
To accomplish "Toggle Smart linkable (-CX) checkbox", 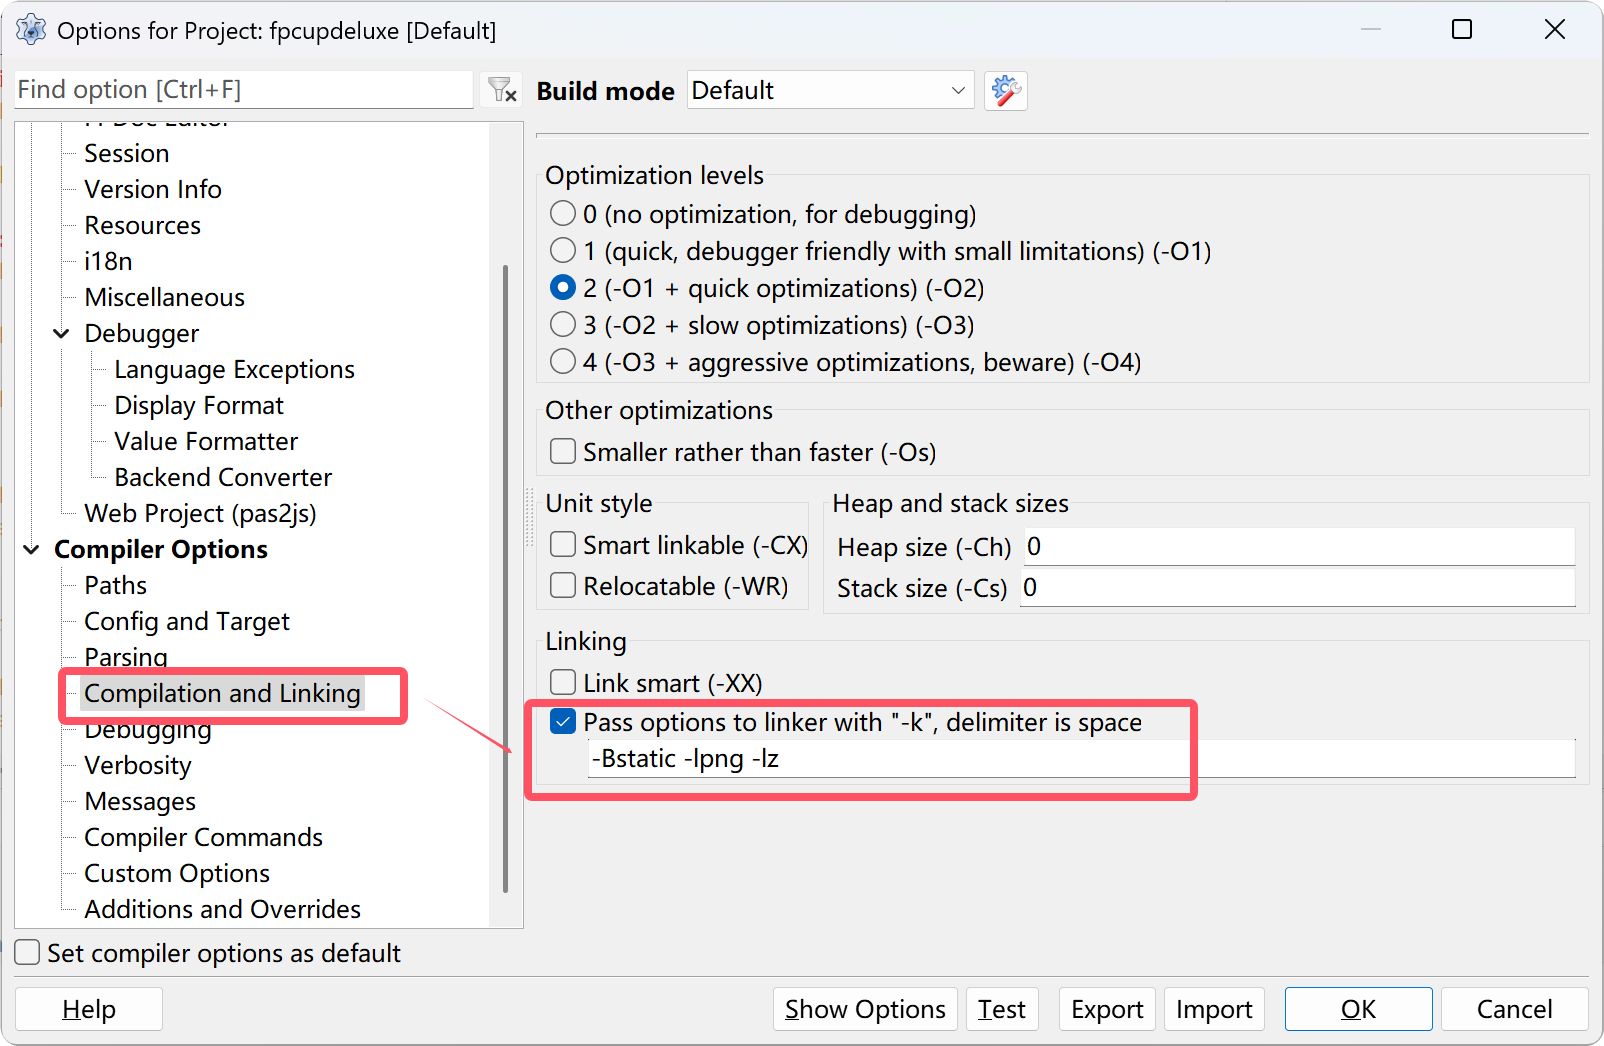I will point(563,545).
